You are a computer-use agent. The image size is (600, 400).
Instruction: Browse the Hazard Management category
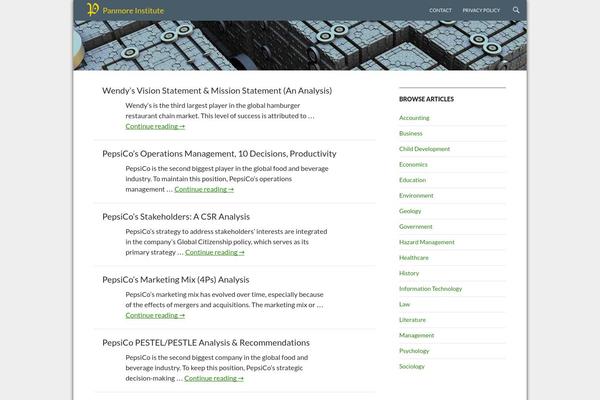click(427, 242)
